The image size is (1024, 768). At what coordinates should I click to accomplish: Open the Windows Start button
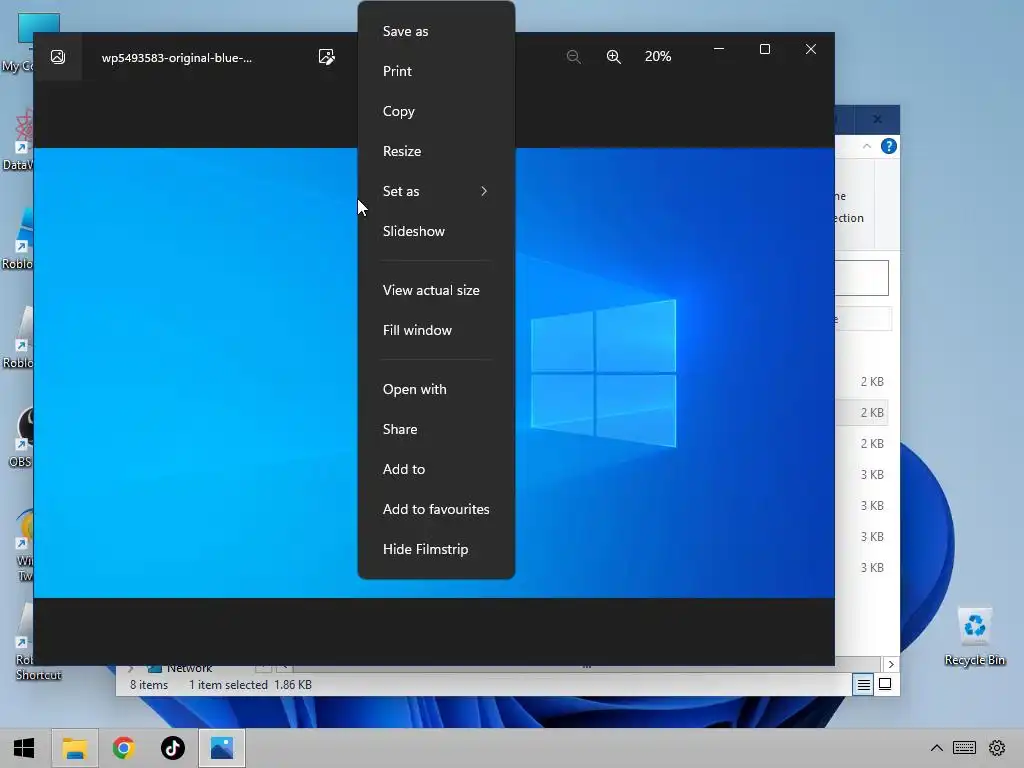tap(24, 748)
